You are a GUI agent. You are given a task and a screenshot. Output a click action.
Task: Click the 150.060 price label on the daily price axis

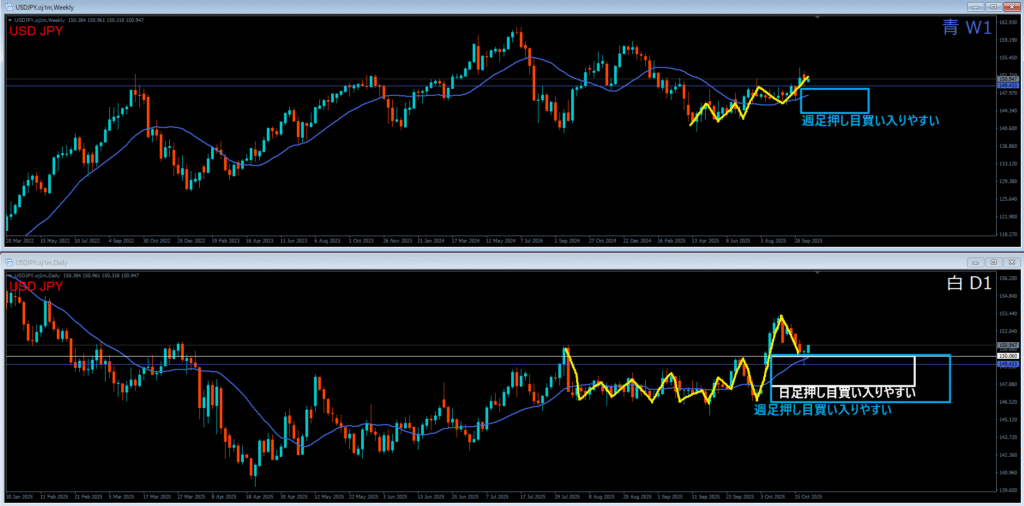tap(1007, 356)
